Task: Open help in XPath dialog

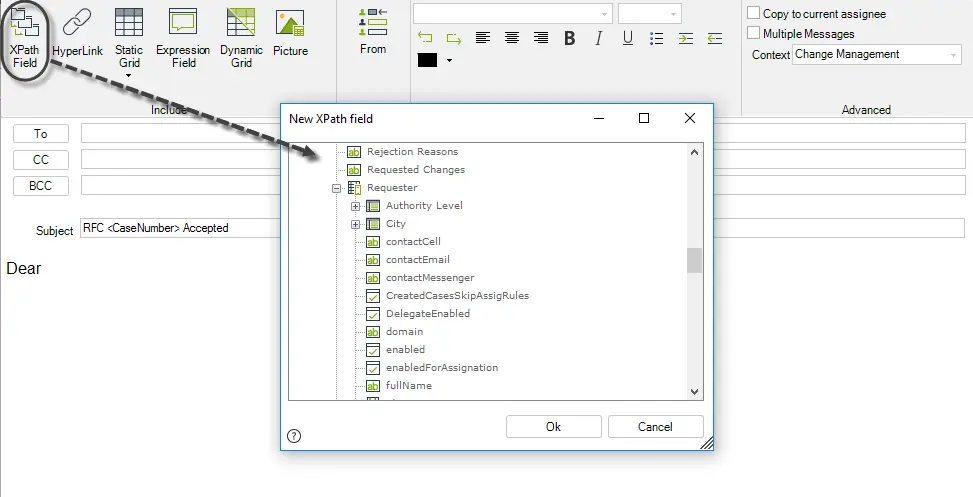Action: pyautogui.click(x=294, y=436)
